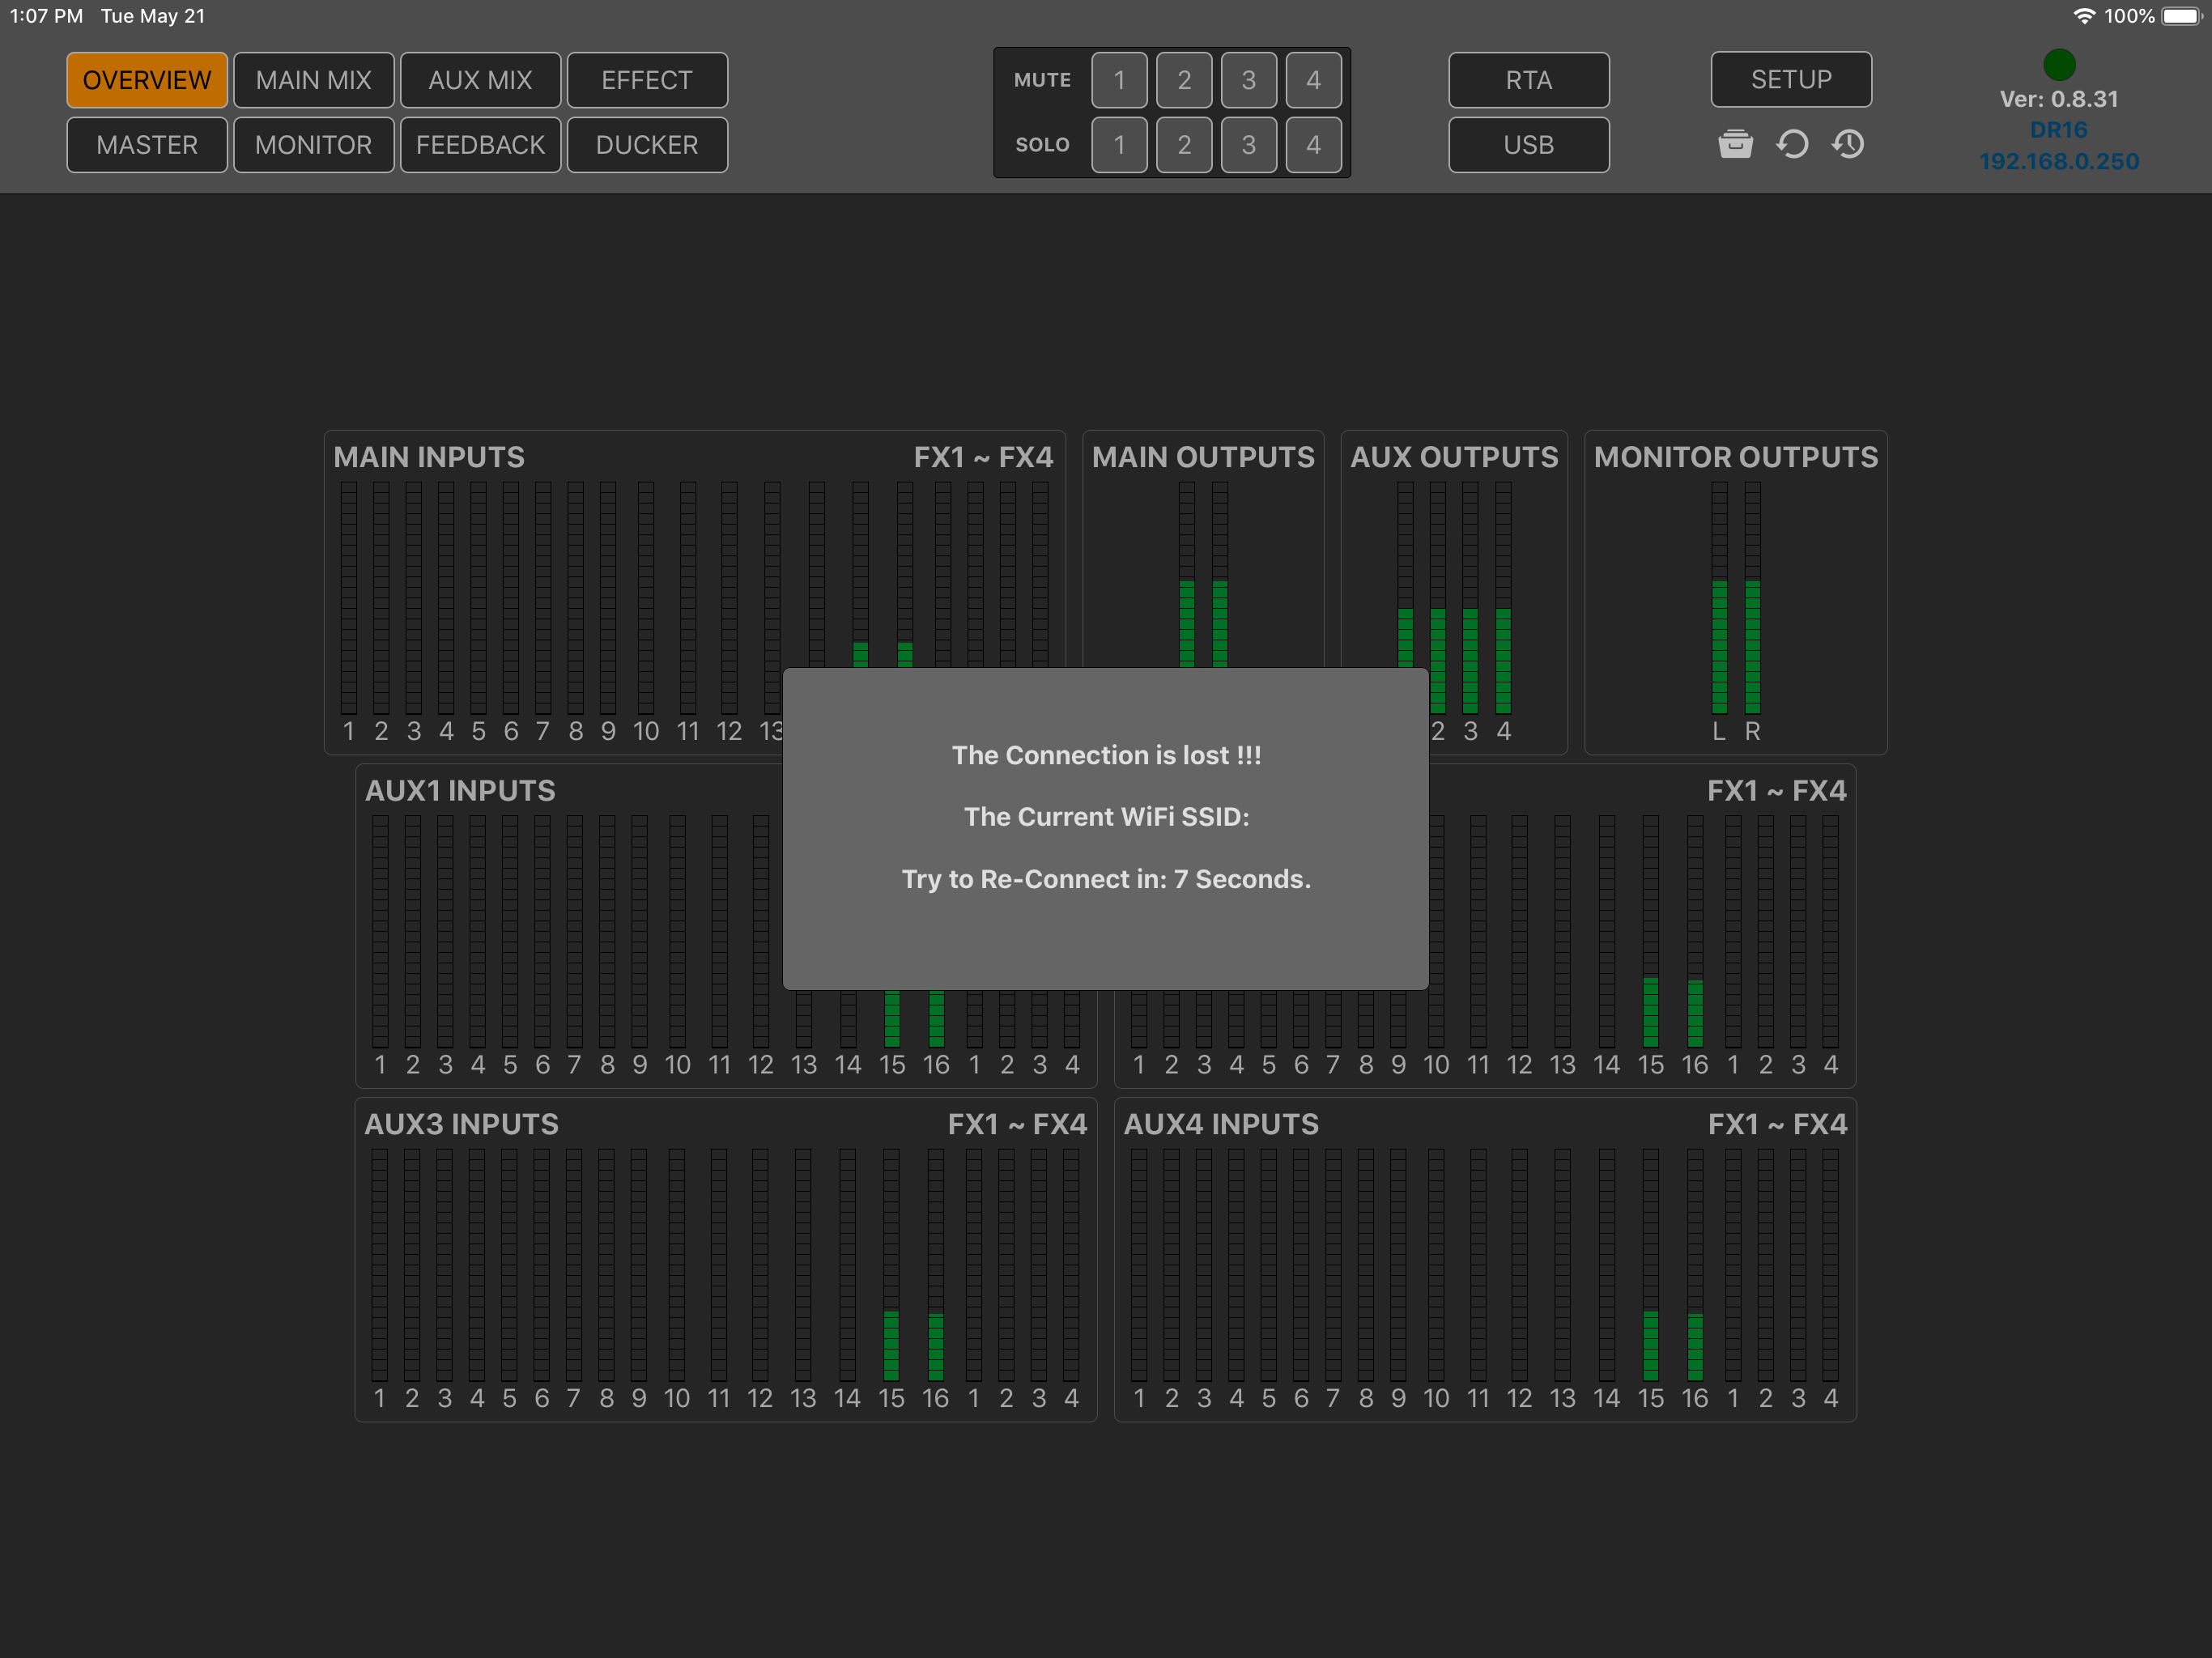Open the MASTER tab
Screen dimensions: 2212x1658
coord(147,145)
